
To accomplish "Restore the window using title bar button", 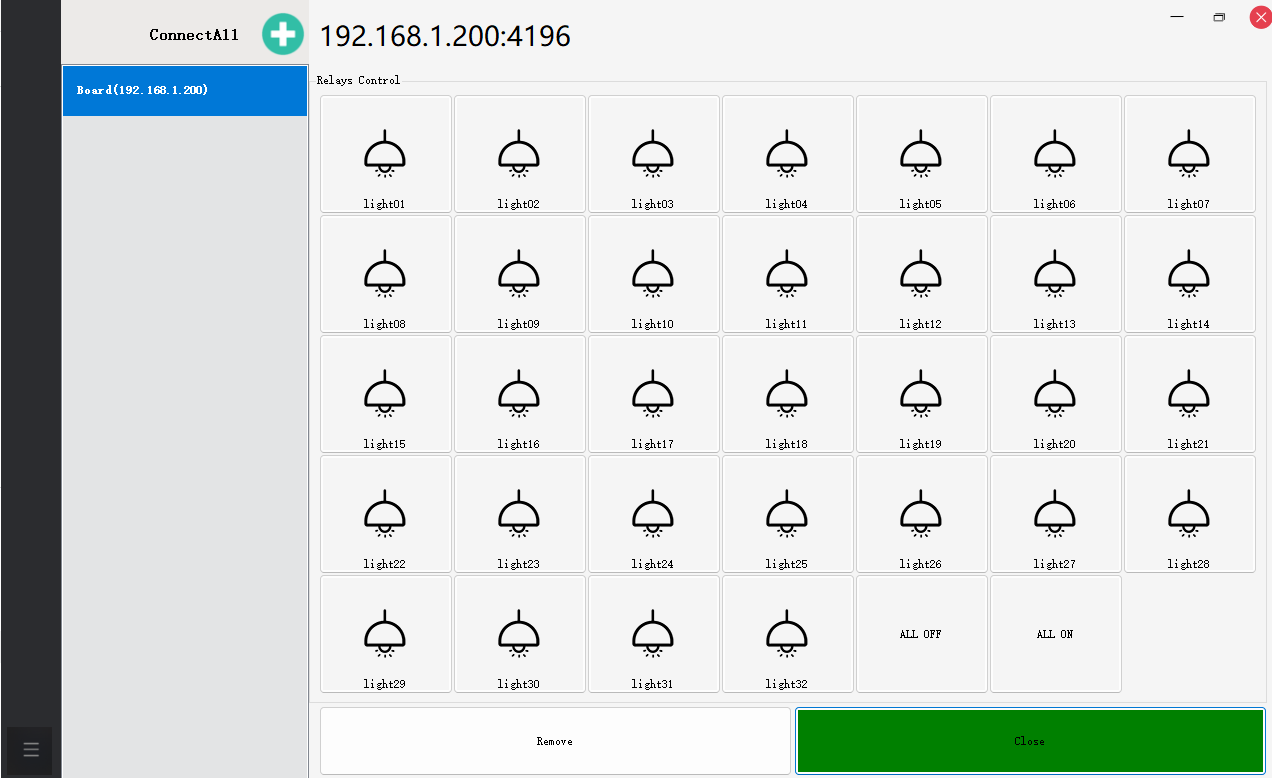I will 1219,17.
